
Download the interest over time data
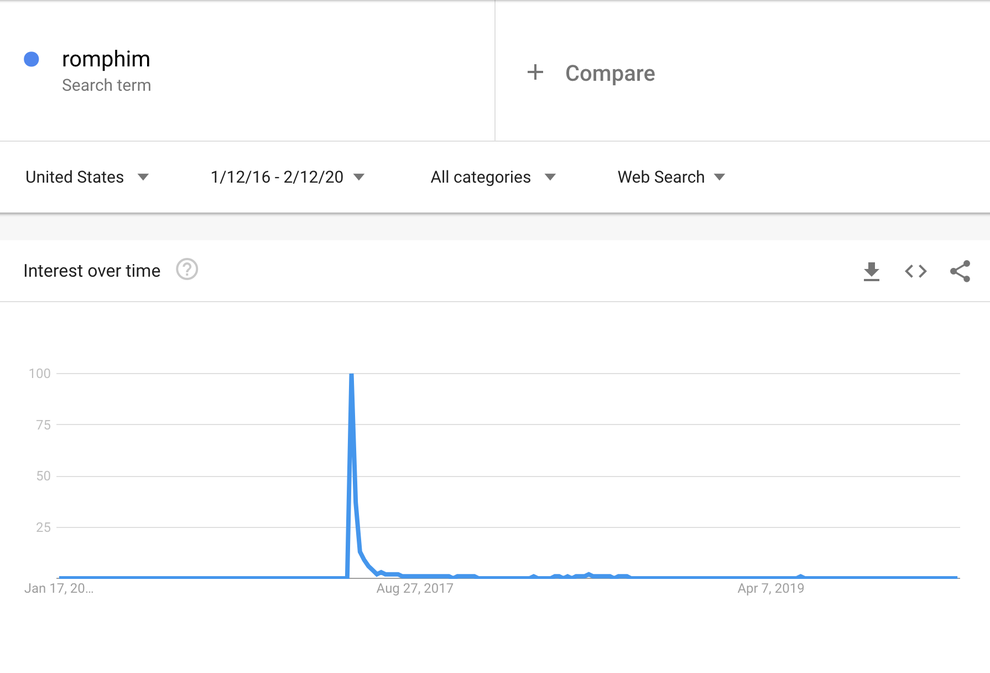[871, 271]
